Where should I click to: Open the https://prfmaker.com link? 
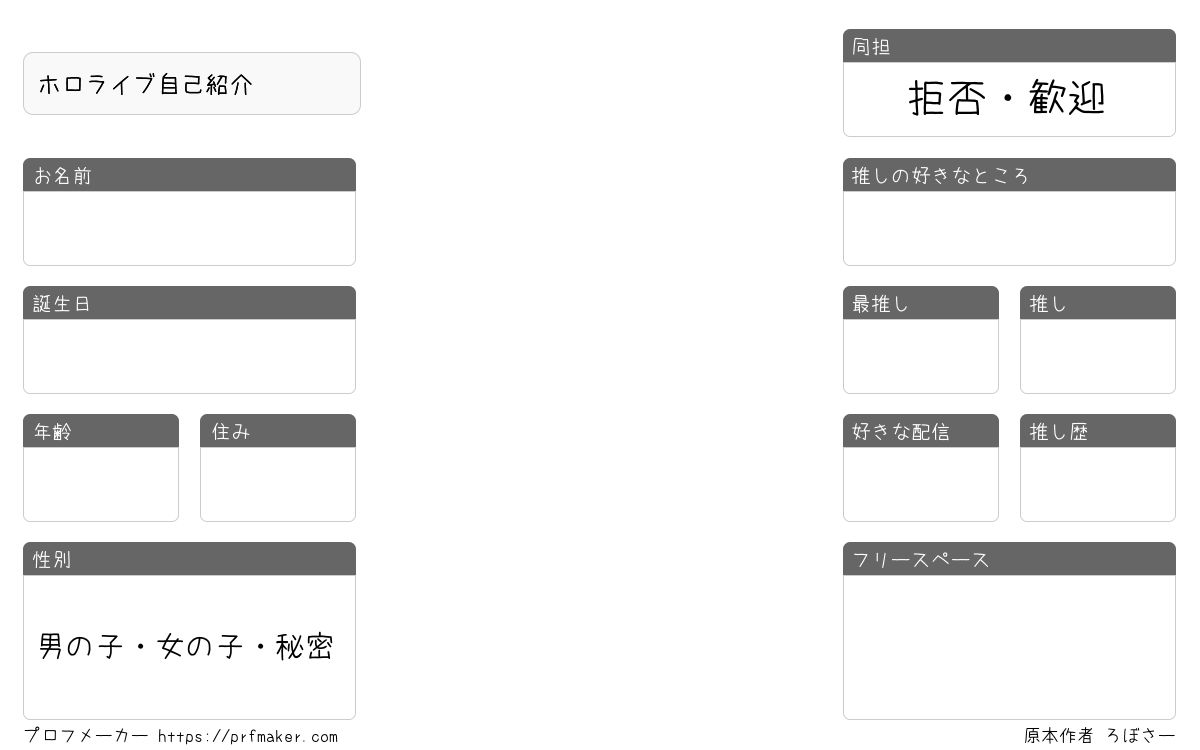tap(248, 737)
